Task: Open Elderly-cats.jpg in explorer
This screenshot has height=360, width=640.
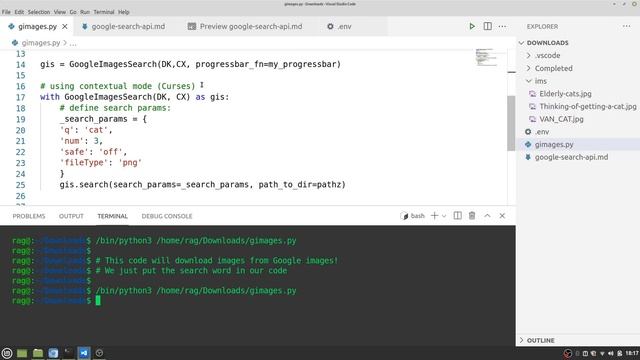Action: tap(565, 93)
